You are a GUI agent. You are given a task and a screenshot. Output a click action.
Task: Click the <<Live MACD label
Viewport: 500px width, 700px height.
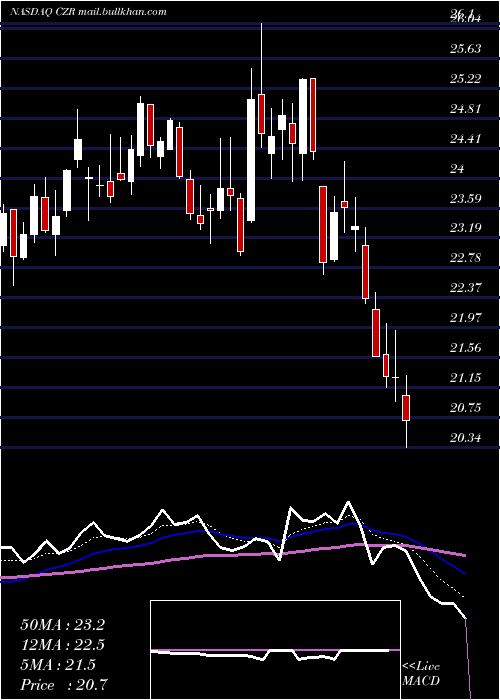point(421,673)
